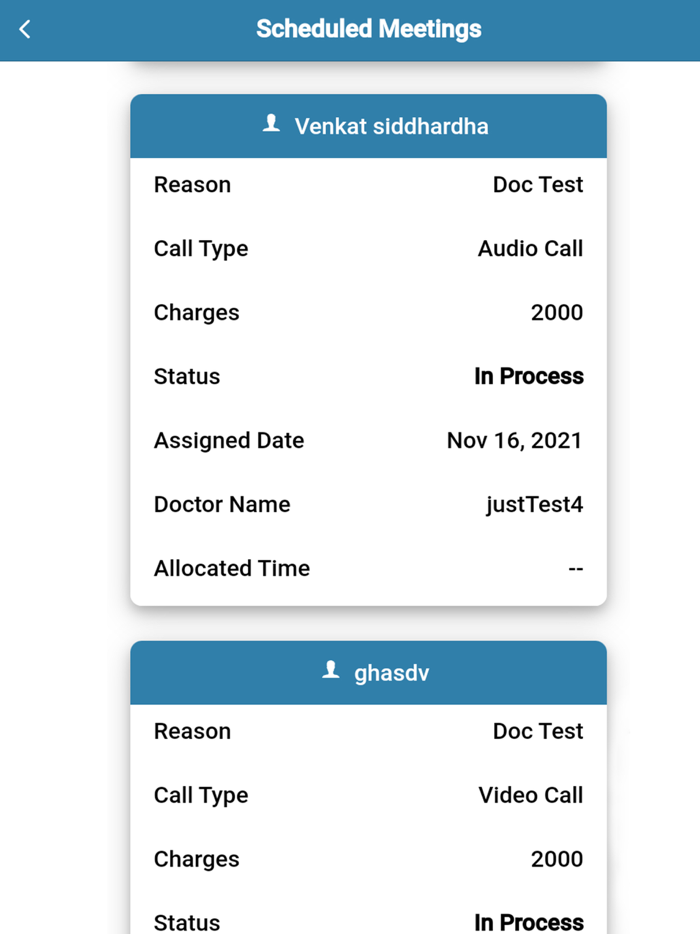Click the person icon beside ghasdv
Viewport: 700px width, 934px height.
(x=331, y=672)
